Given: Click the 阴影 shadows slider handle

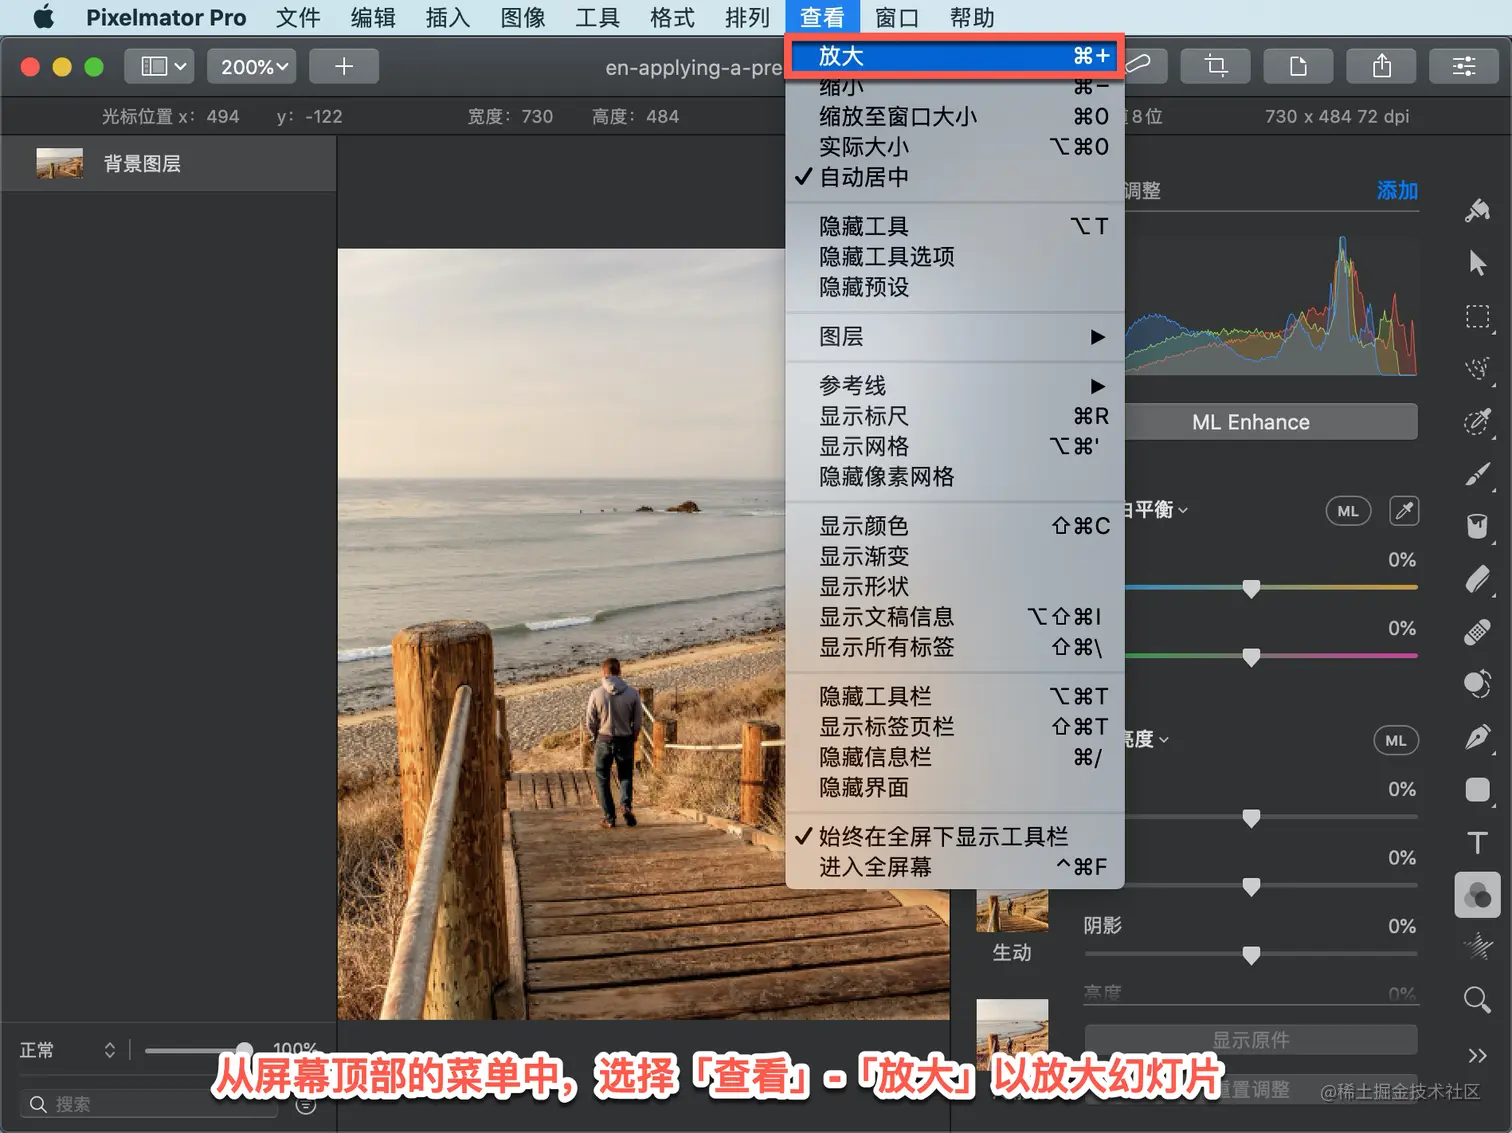Looking at the screenshot, I should coord(1251,956).
